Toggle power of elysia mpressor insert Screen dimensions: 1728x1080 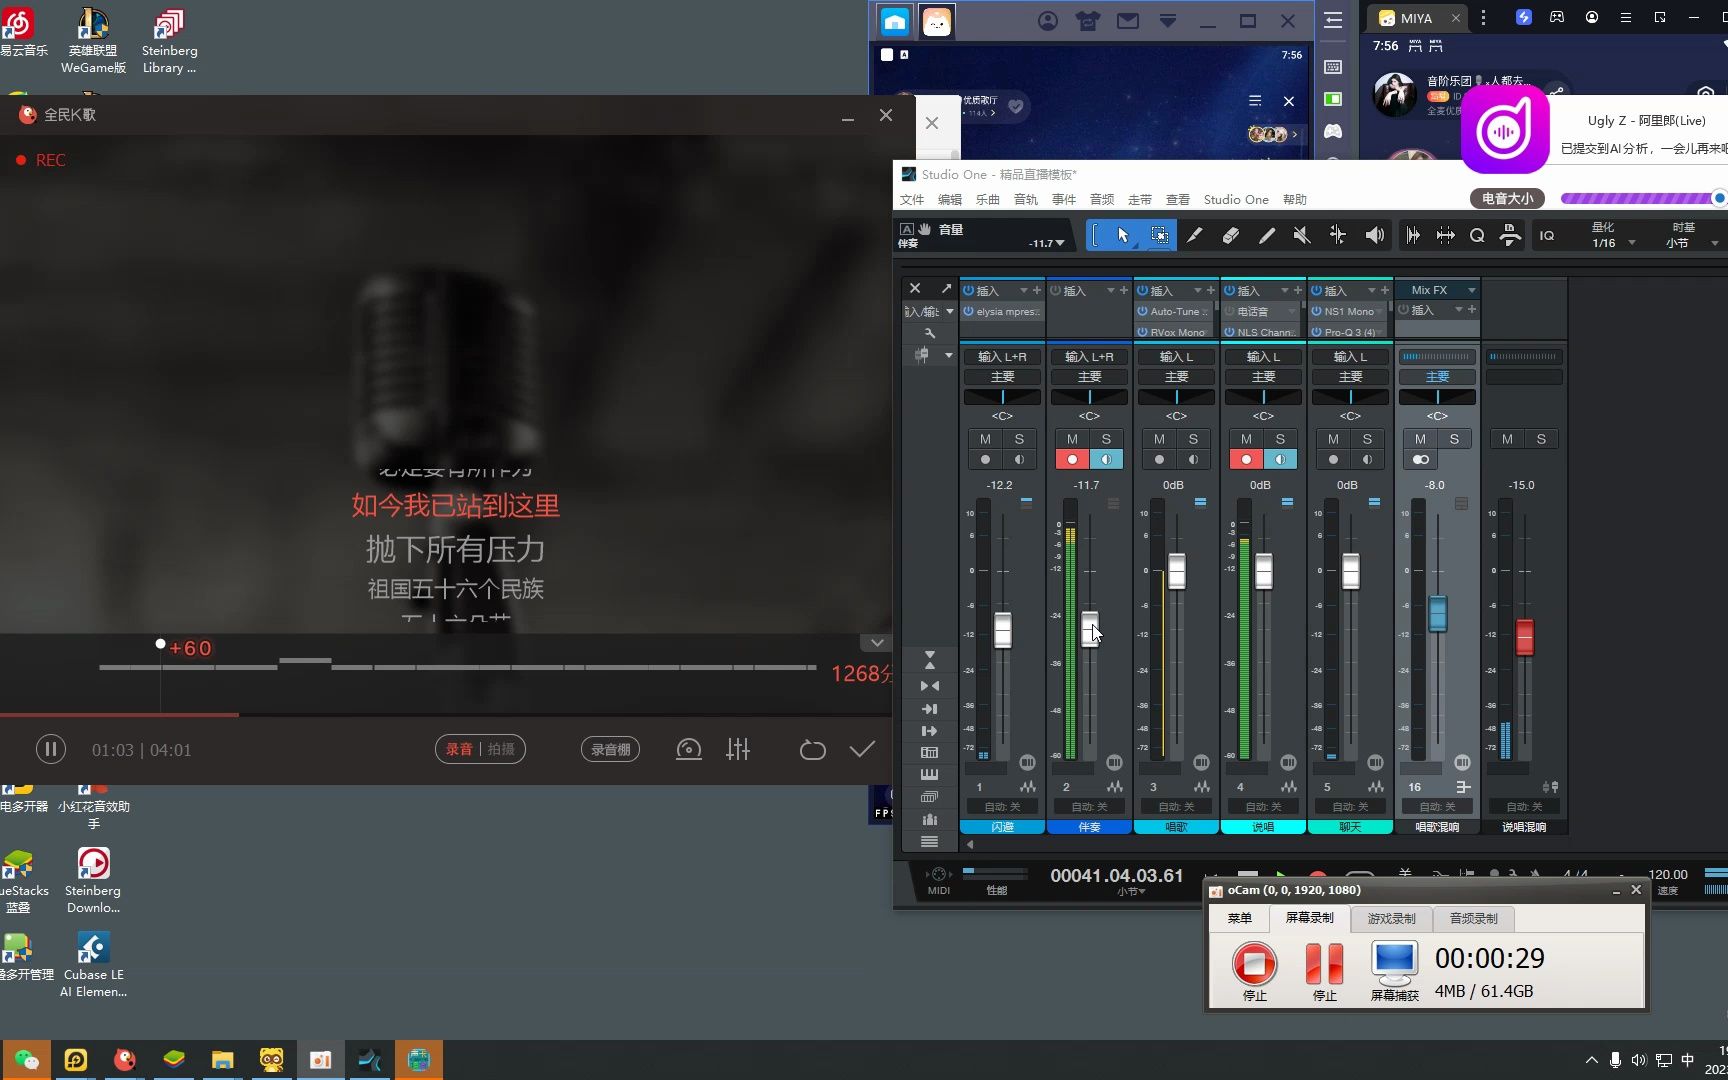point(968,311)
